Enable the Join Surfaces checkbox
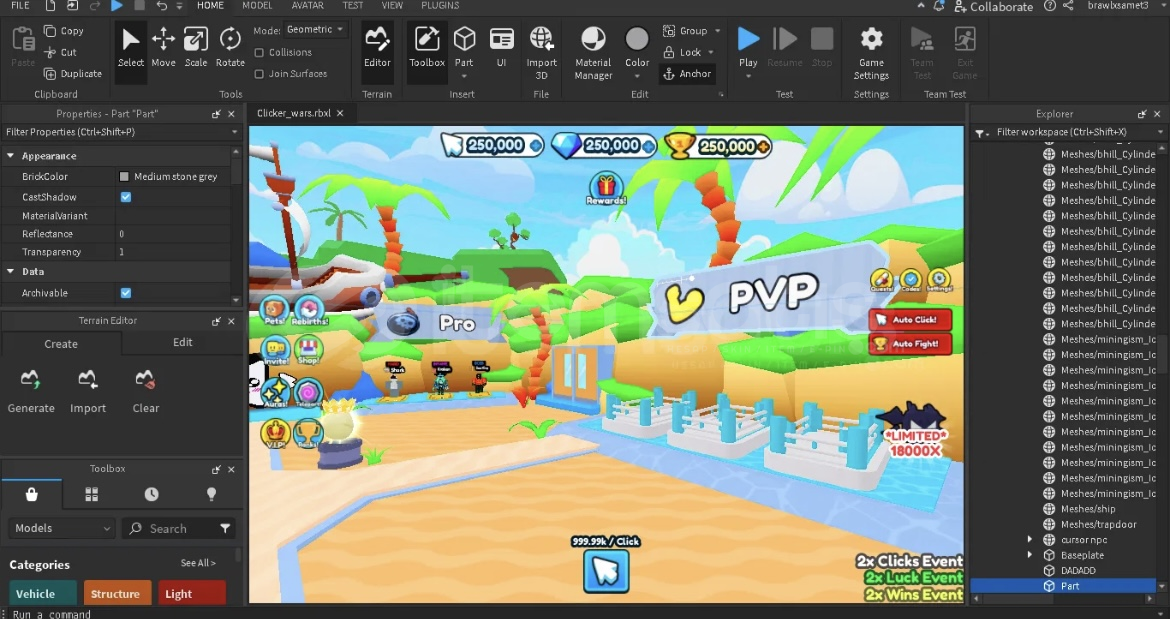The image size is (1170, 619). click(x=259, y=74)
